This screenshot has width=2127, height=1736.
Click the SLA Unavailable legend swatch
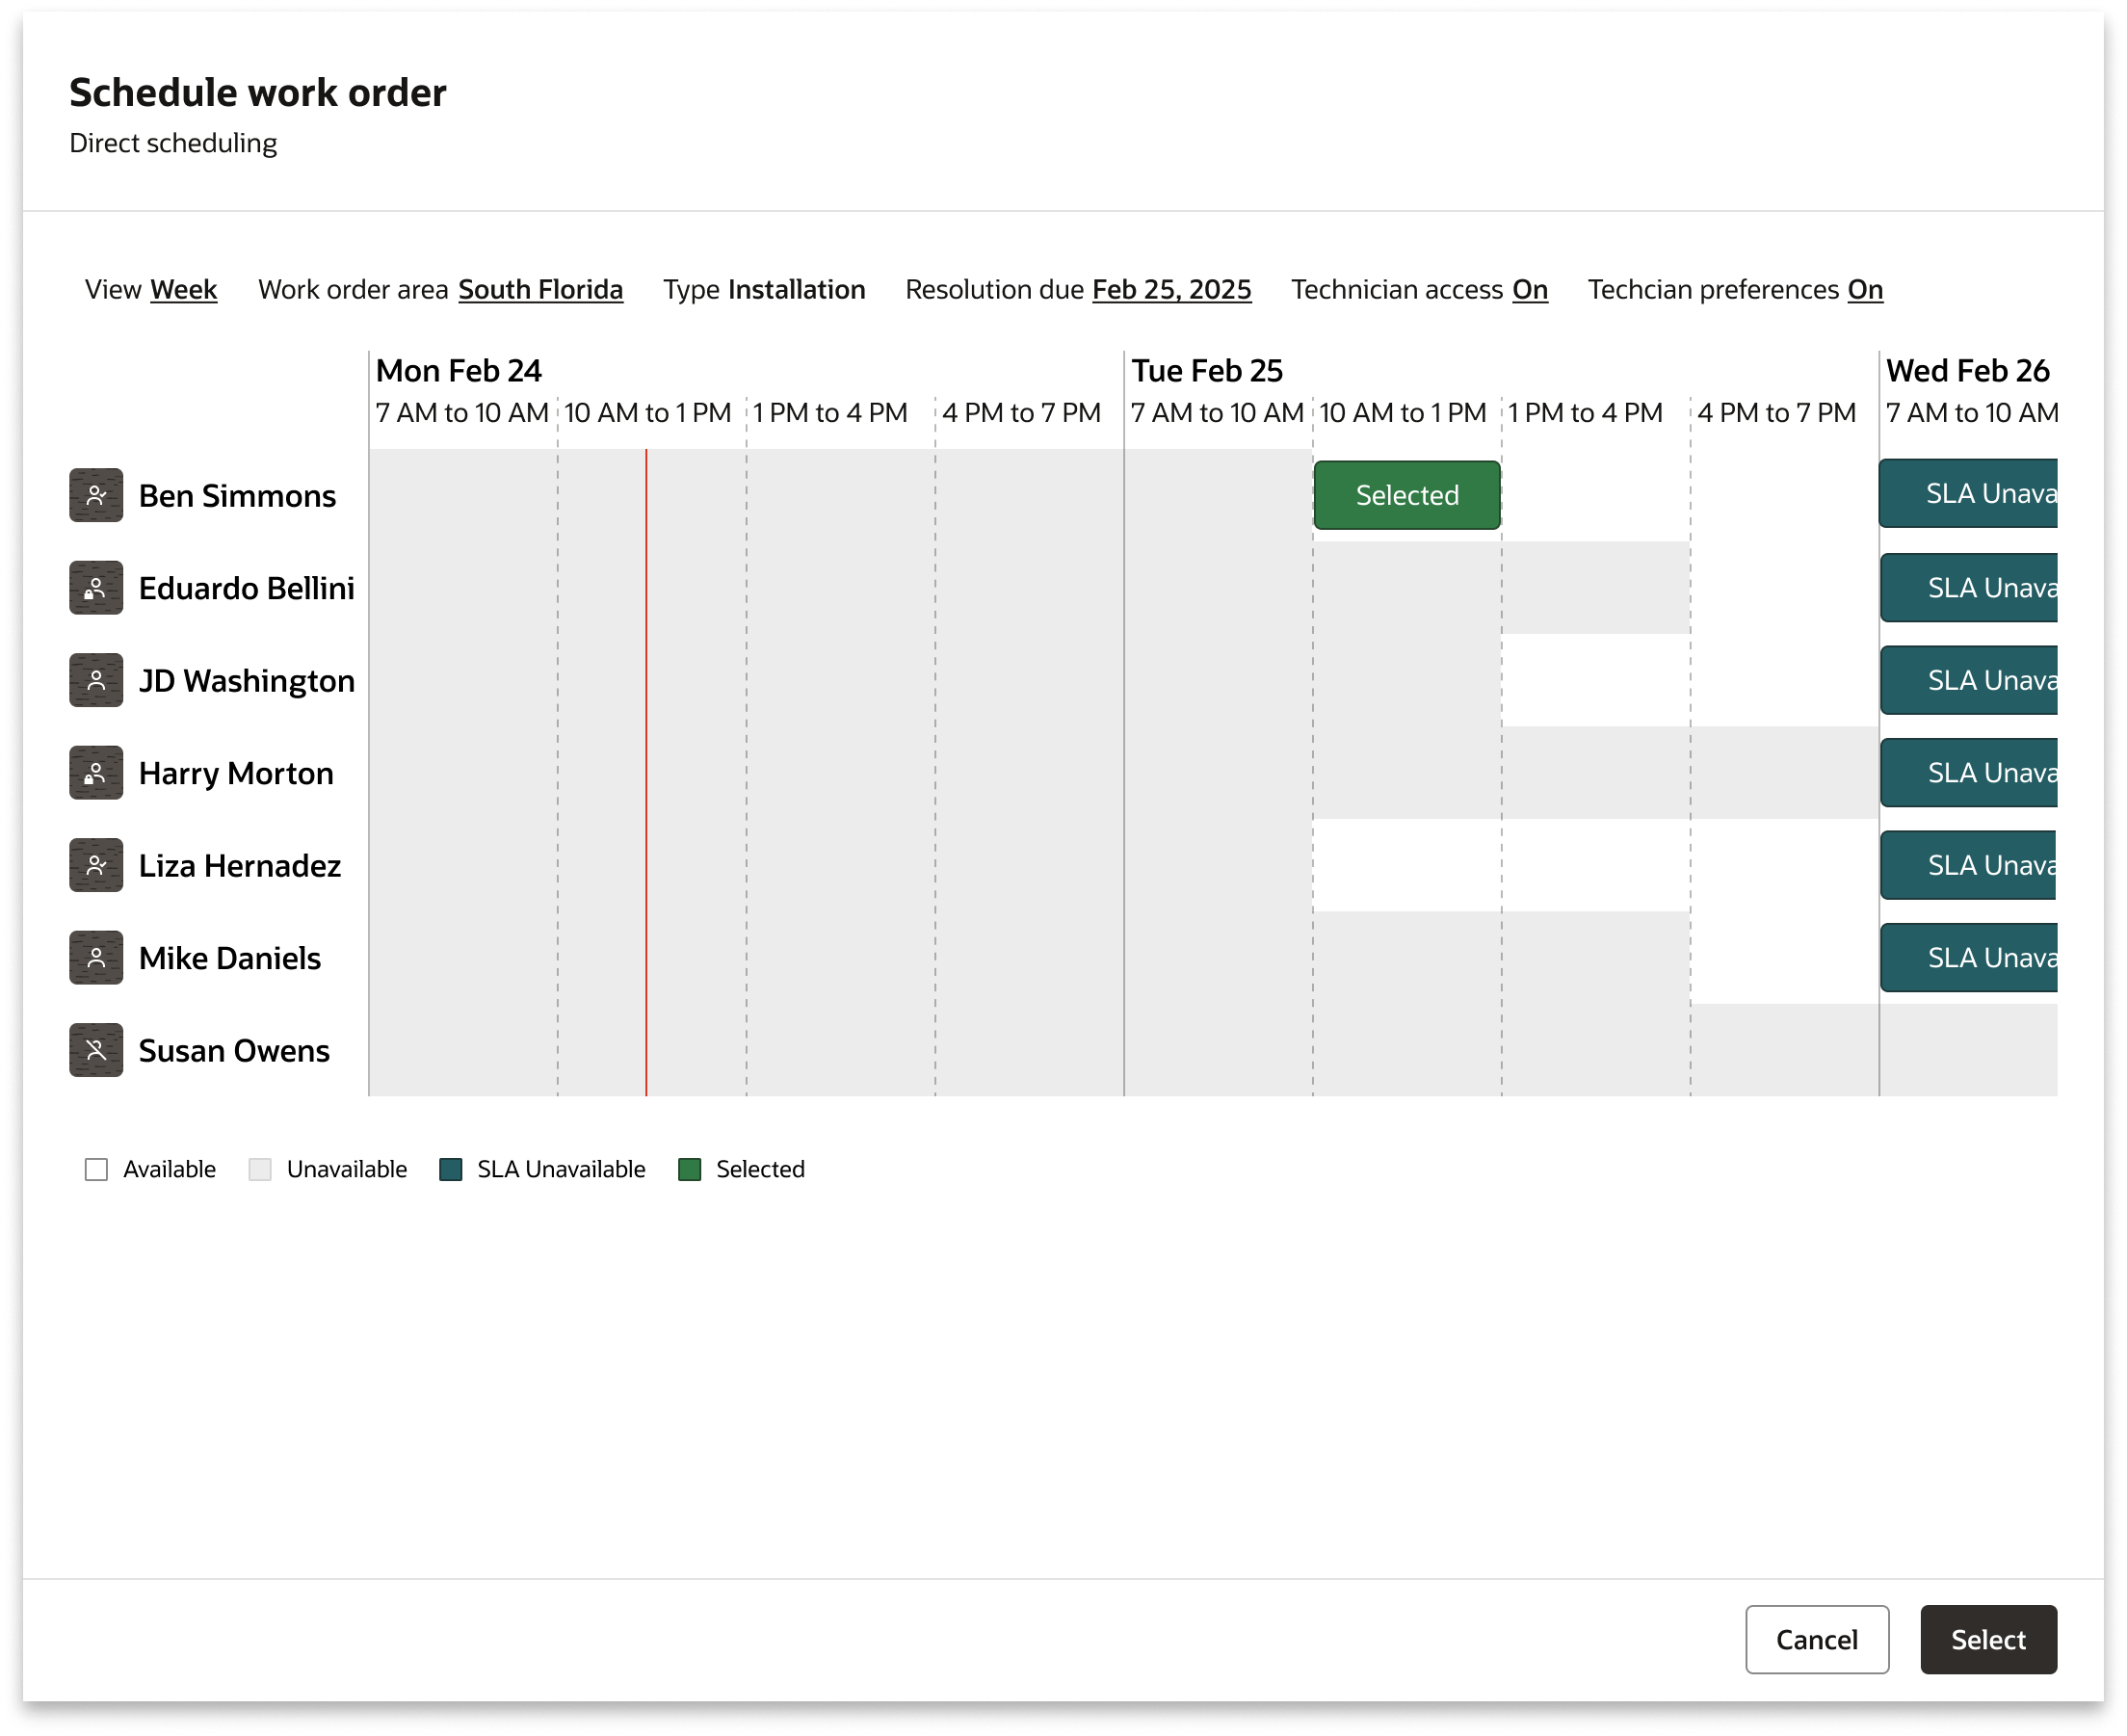coord(451,1170)
